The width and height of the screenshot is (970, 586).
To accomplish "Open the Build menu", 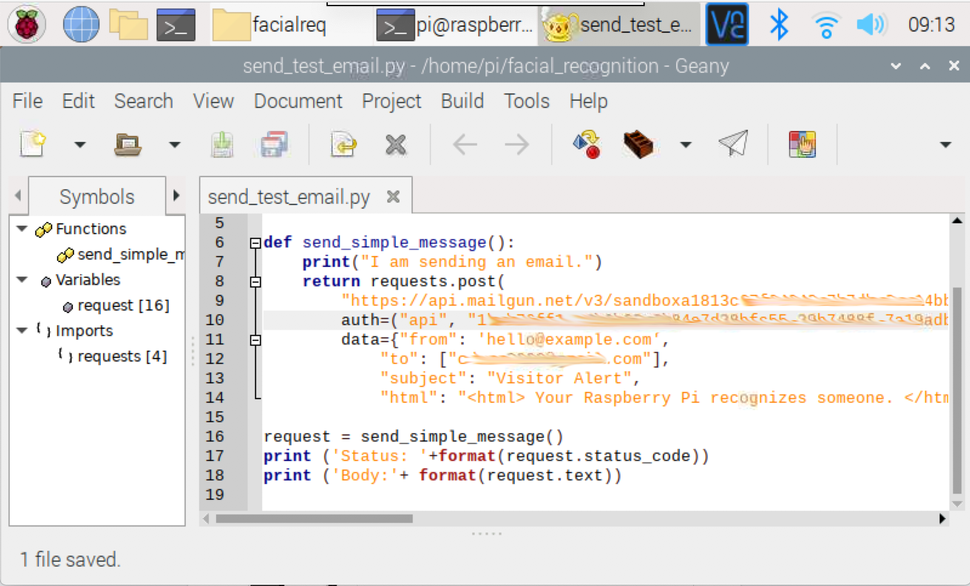I will [x=462, y=101].
